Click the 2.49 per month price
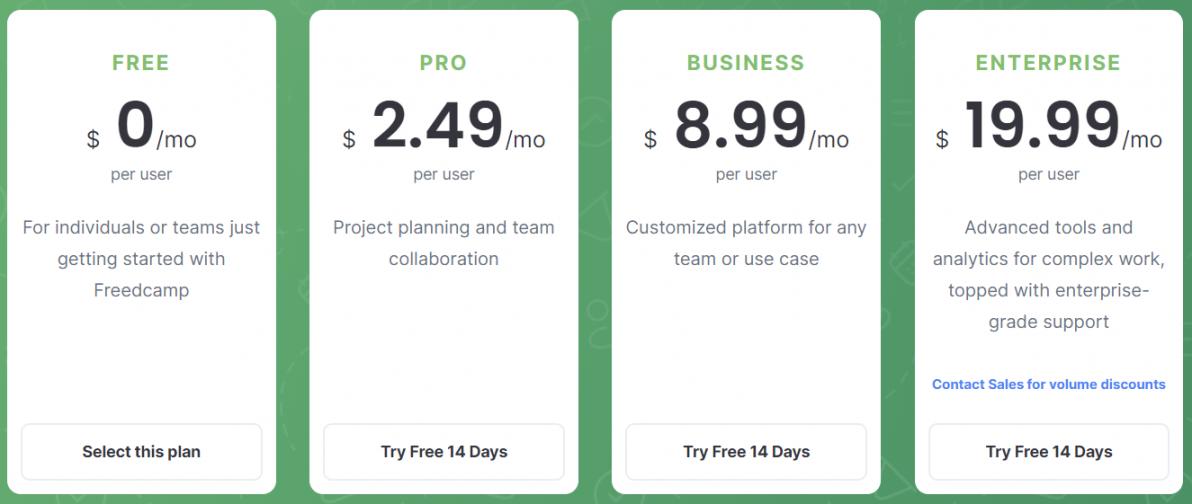The width and height of the screenshot is (1192, 504). click(x=444, y=128)
